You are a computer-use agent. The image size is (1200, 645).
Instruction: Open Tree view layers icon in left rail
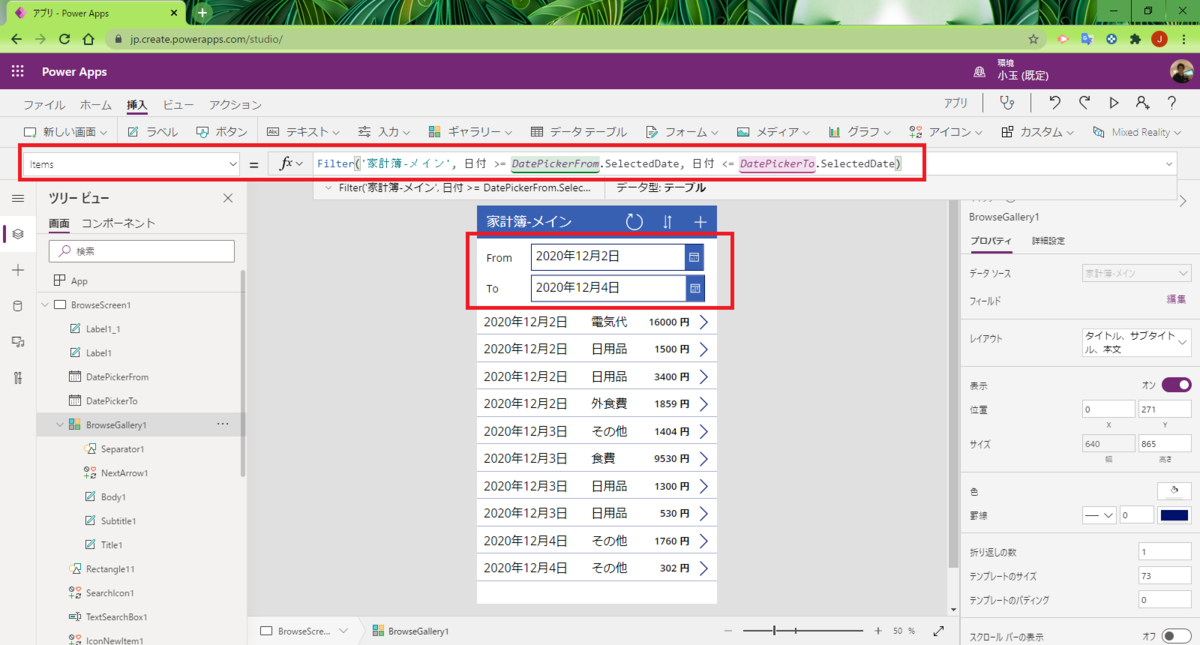coord(17,234)
